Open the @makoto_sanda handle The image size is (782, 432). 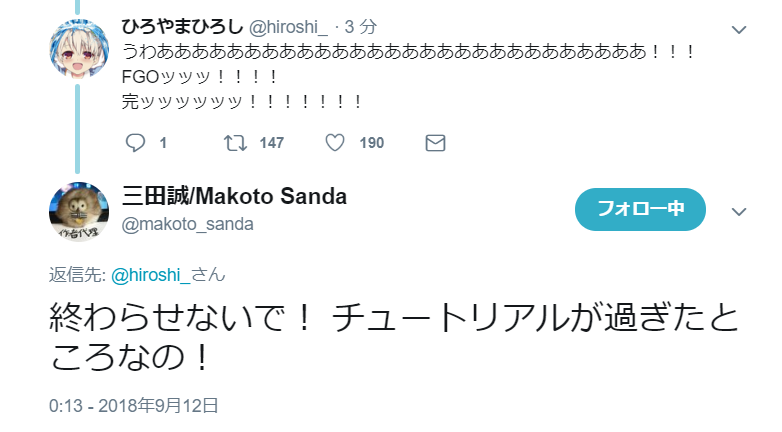(x=187, y=224)
